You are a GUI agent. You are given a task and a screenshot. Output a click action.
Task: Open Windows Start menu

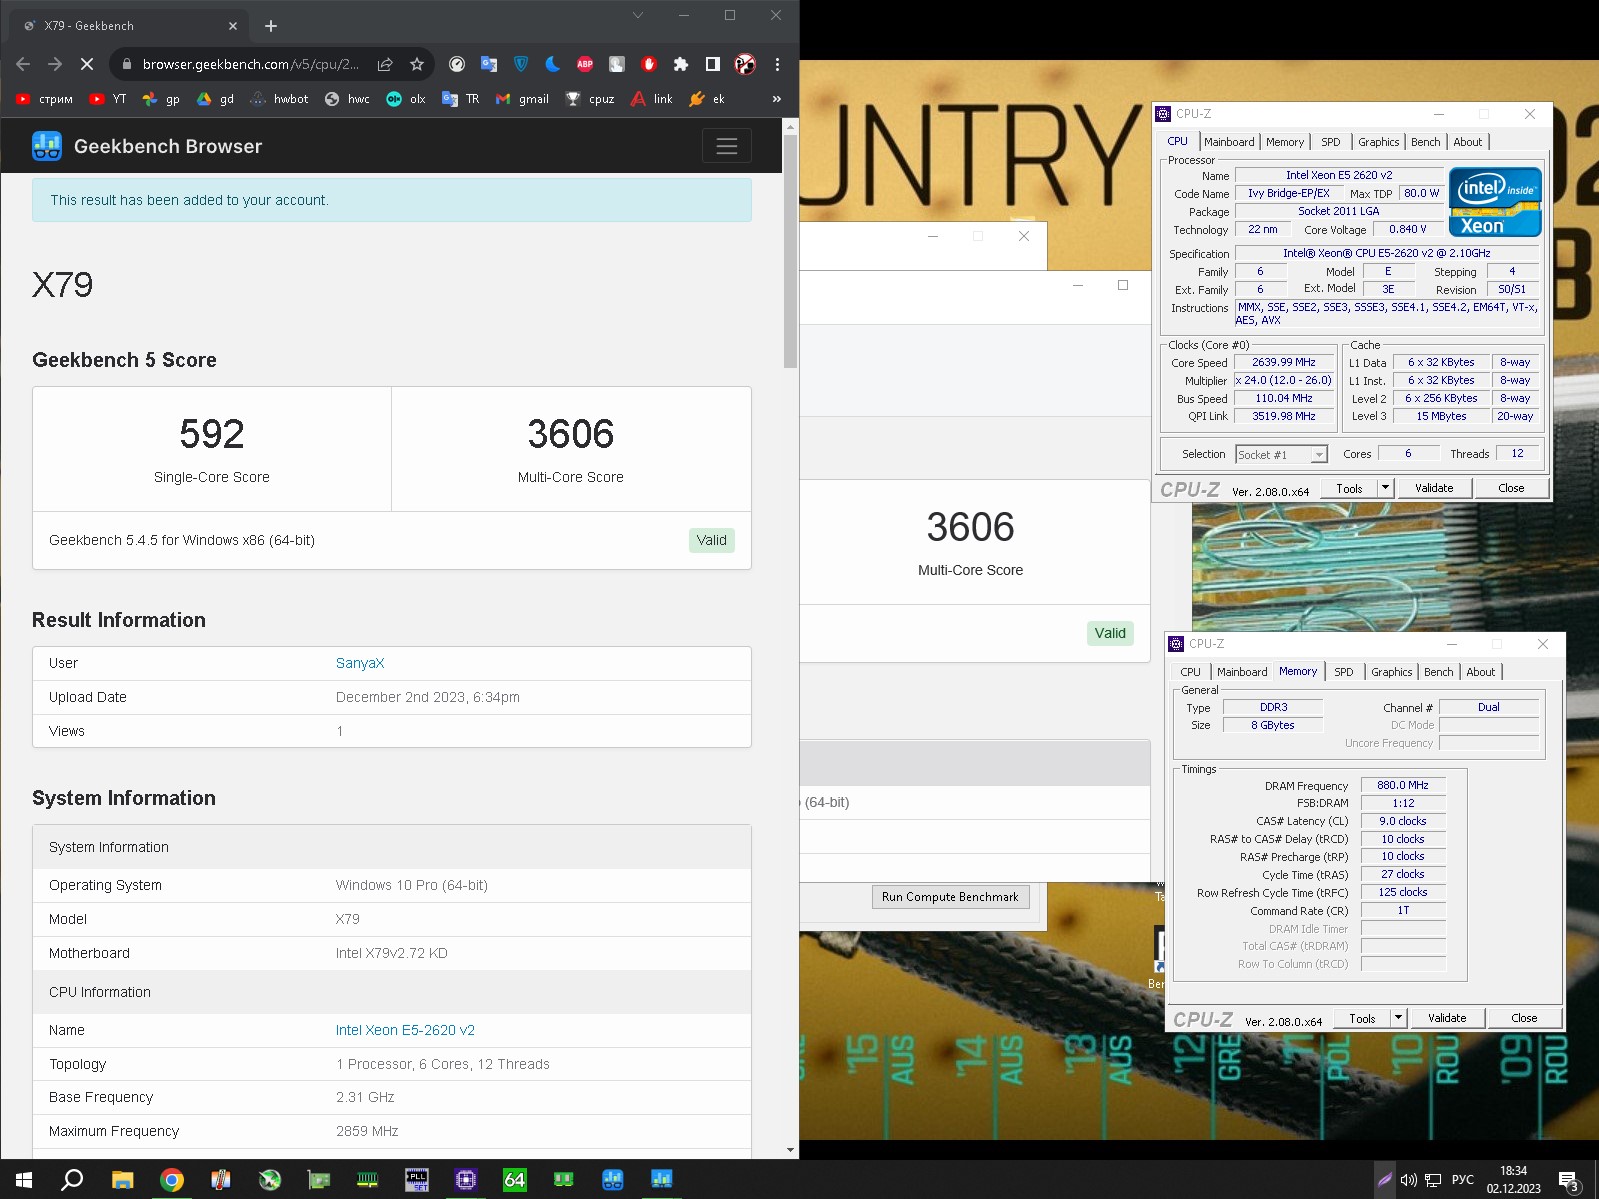tap(24, 1180)
